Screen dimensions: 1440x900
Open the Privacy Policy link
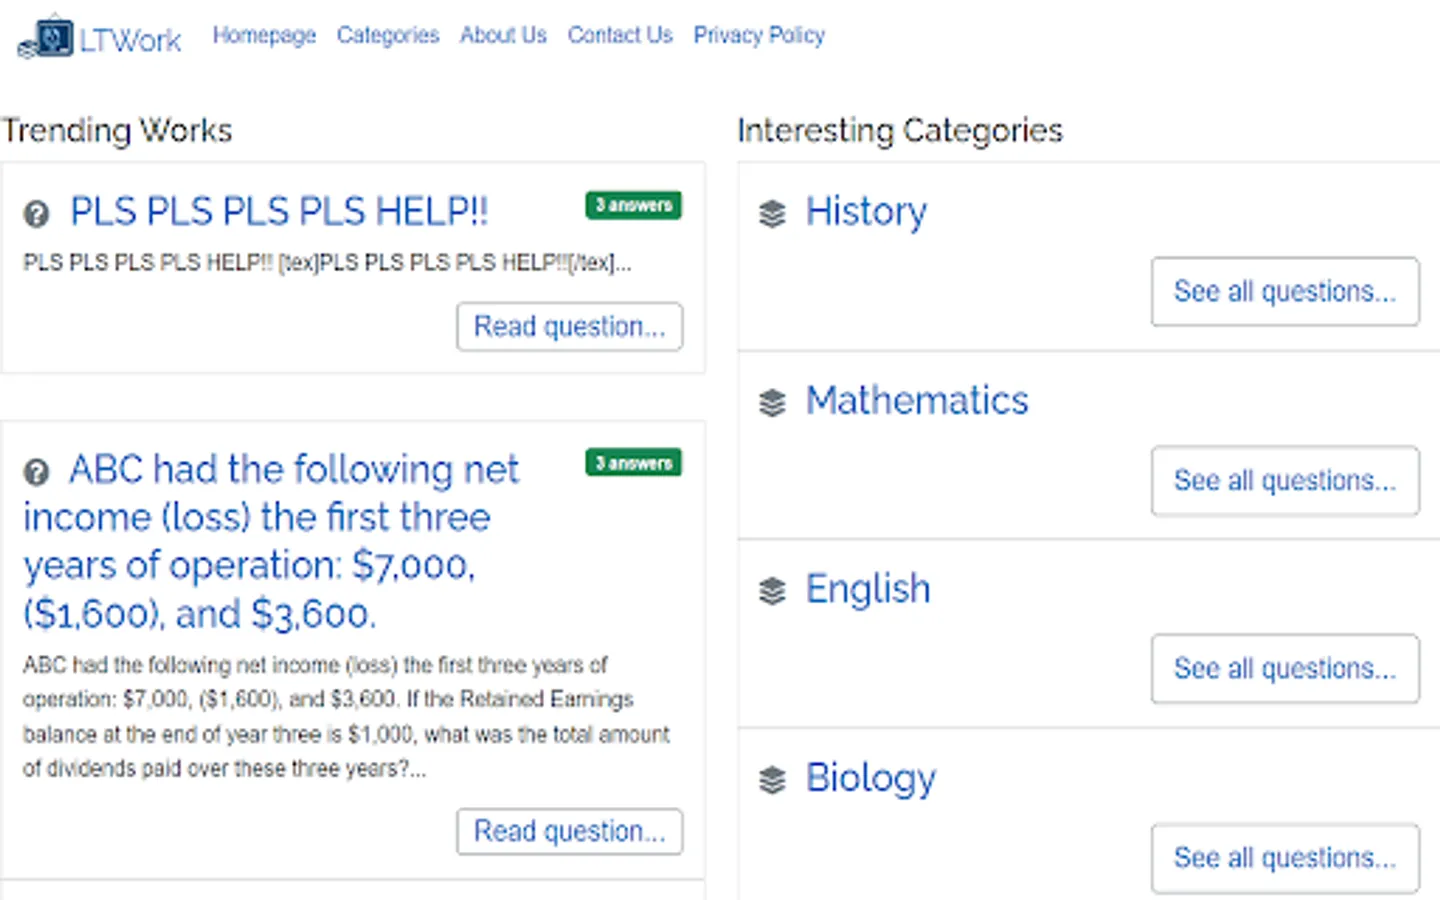(x=759, y=36)
